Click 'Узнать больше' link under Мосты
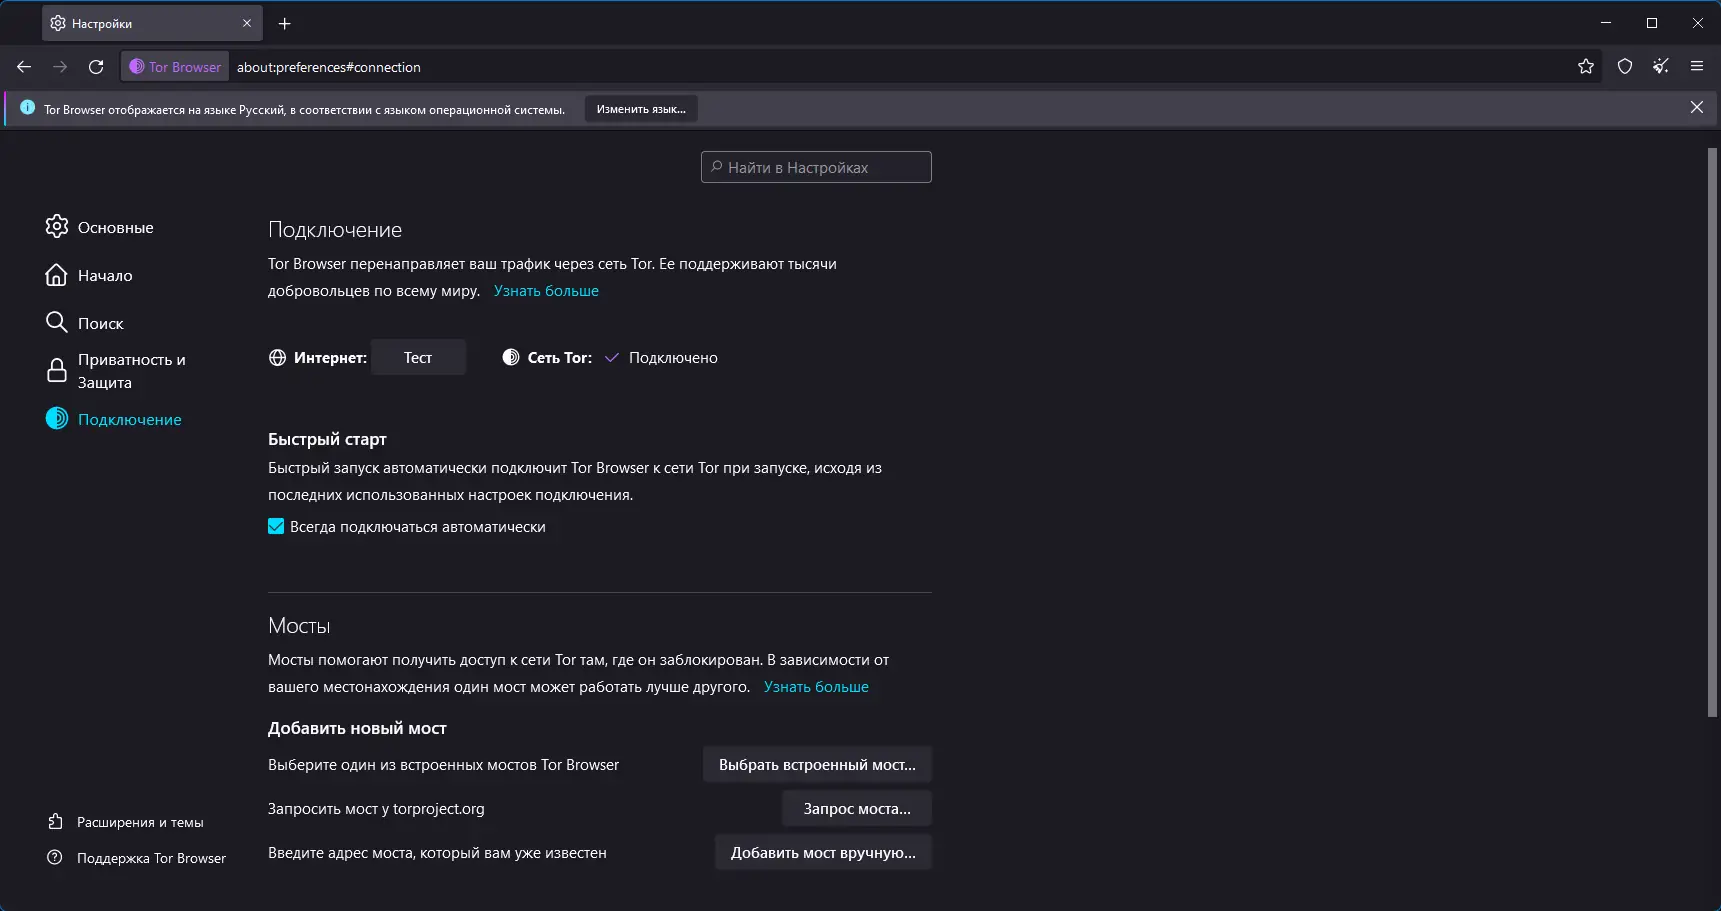This screenshot has height=911, width=1721. [x=816, y=687]
